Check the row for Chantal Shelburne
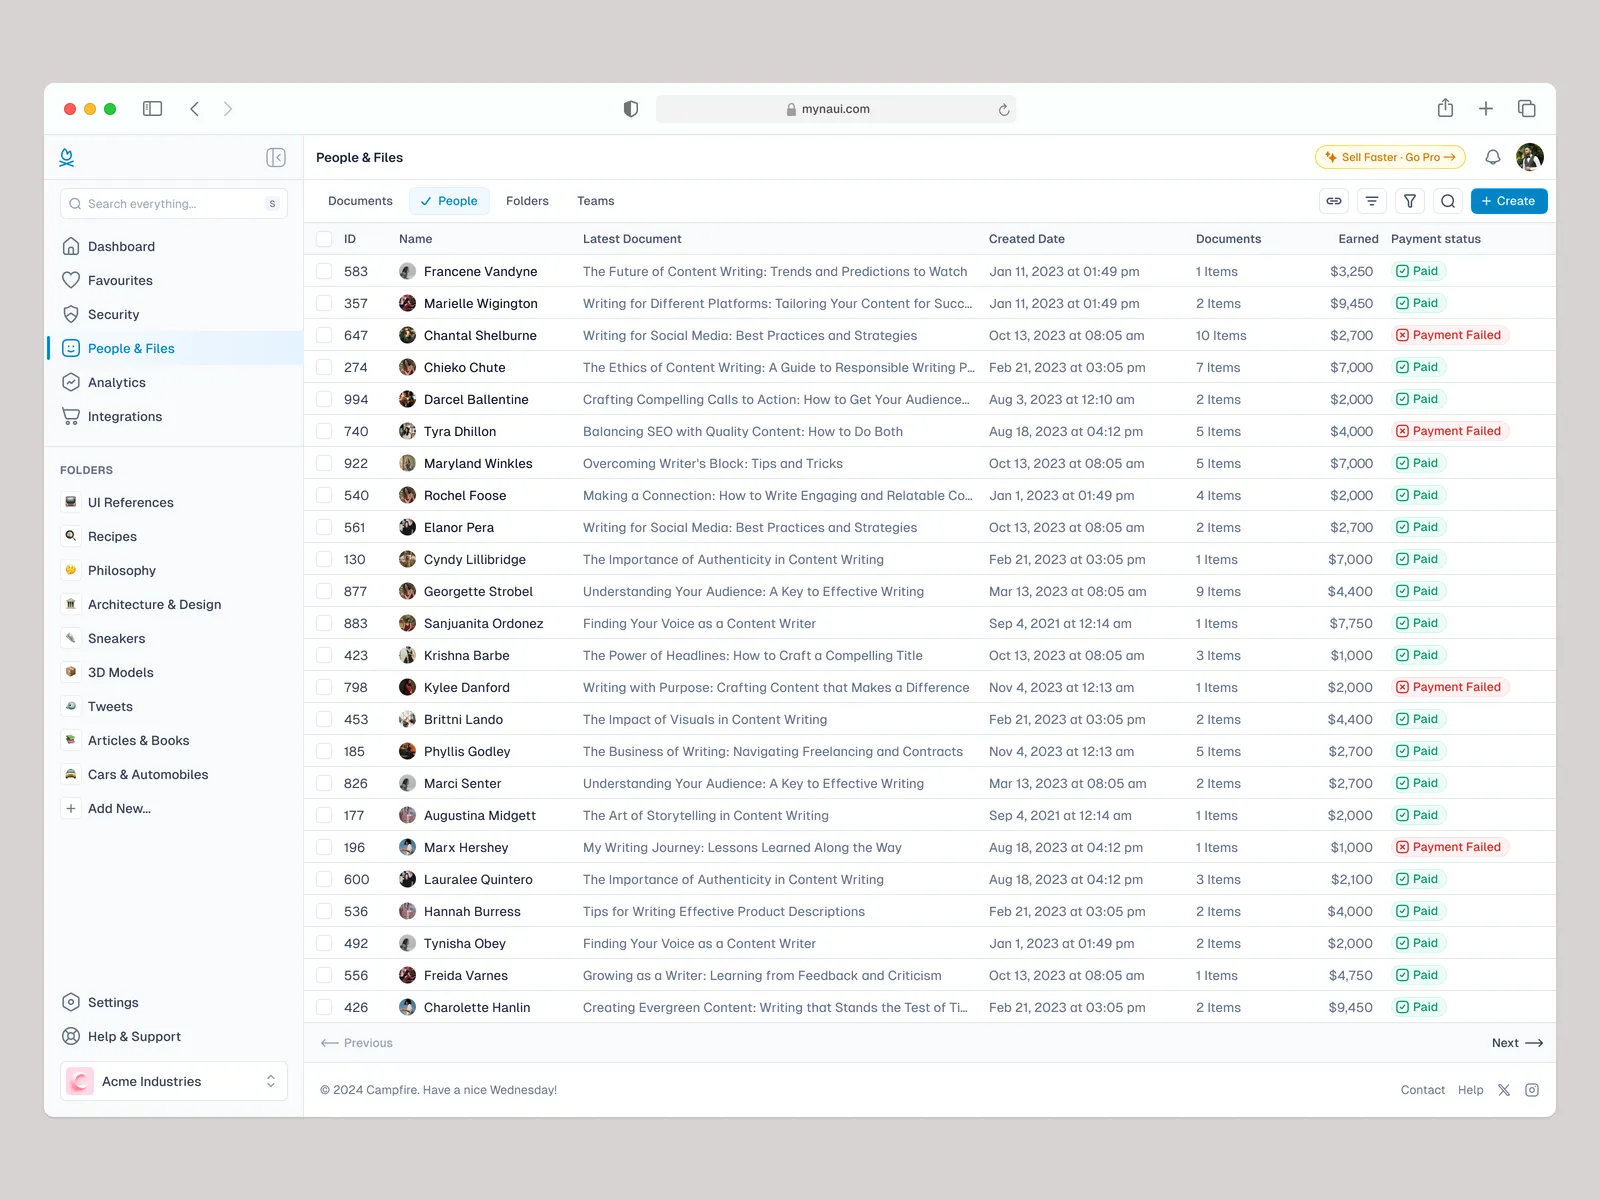The height and width of the screenshot is (1200, 1600). point(324,335)
